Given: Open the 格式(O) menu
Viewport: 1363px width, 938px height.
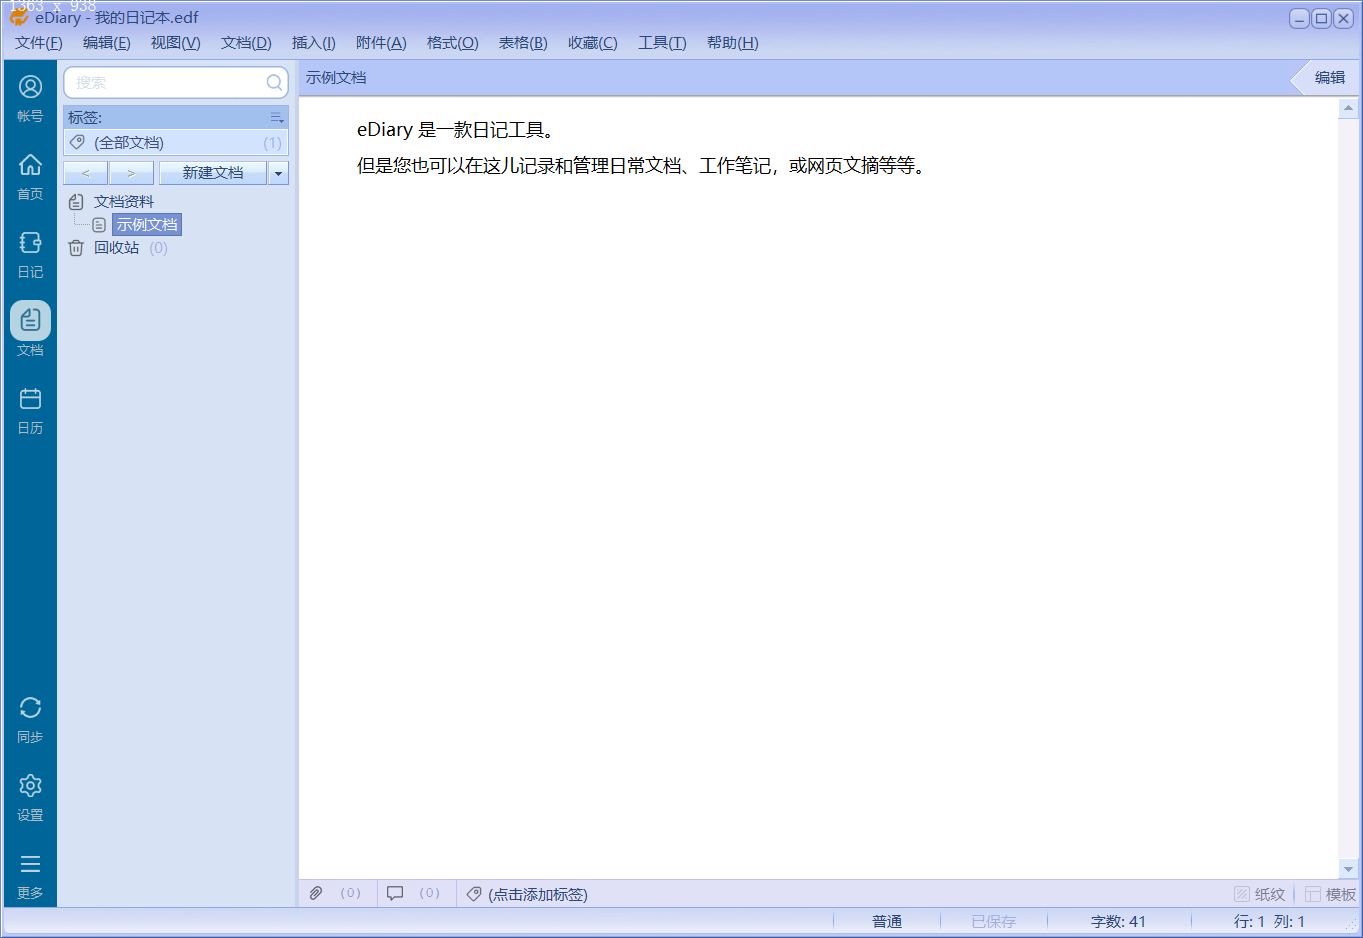Looking at the screenshot, I should [x=453, y=43].
